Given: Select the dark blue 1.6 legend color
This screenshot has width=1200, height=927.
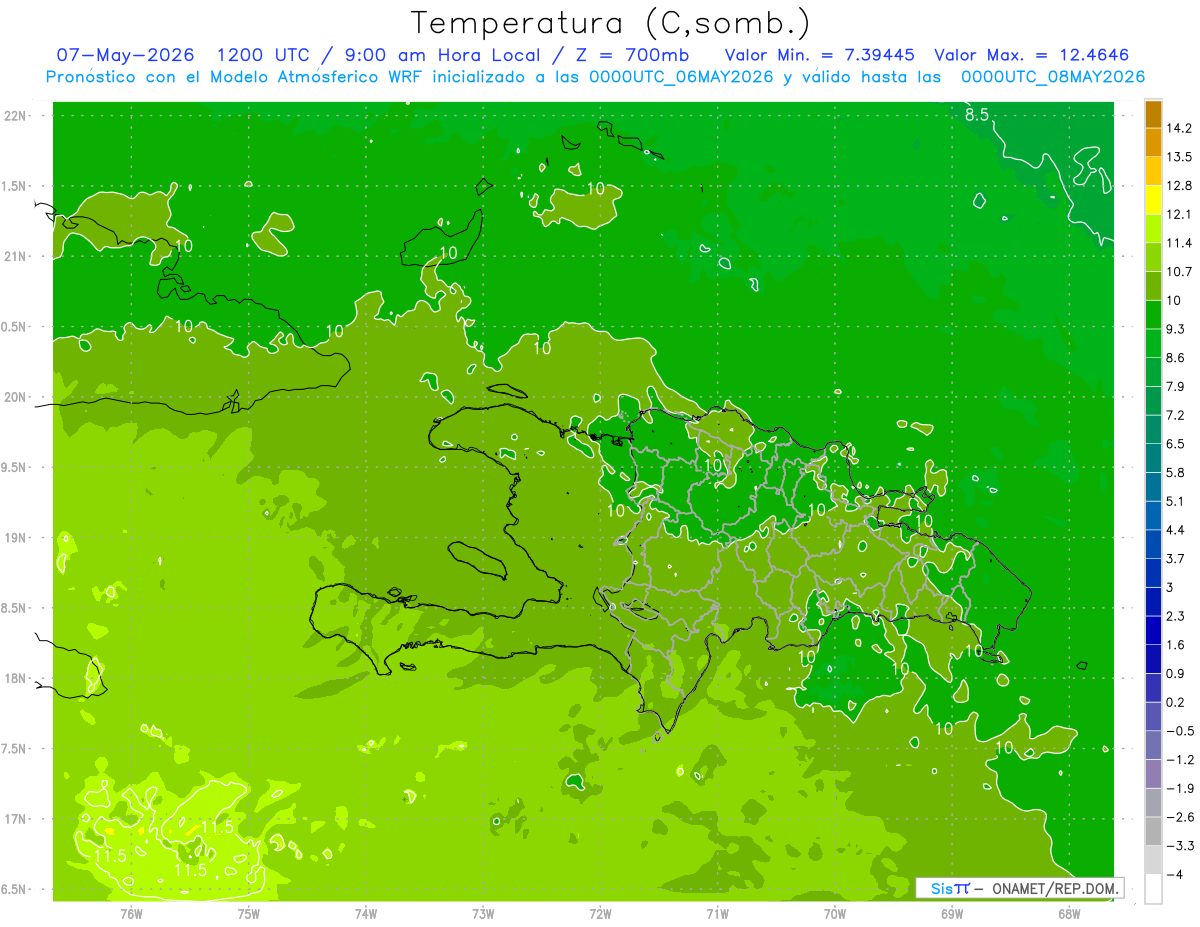Looking at the screenshot, I should [1153, 631].
